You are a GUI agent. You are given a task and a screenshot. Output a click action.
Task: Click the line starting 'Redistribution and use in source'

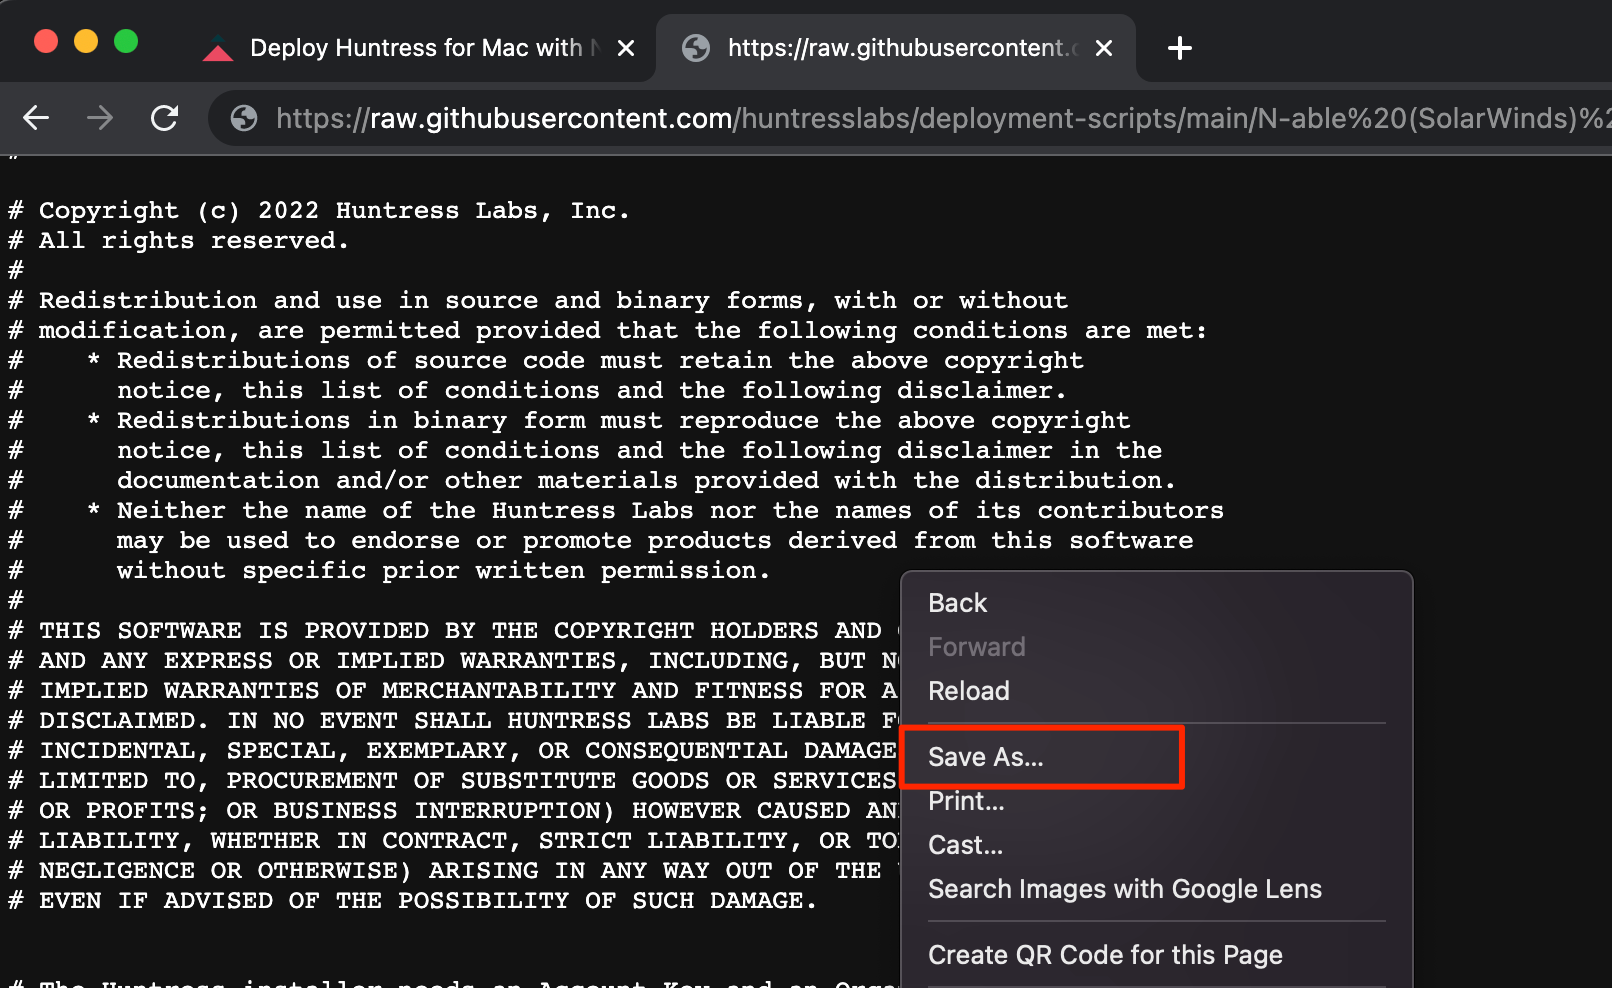[538, 301]
